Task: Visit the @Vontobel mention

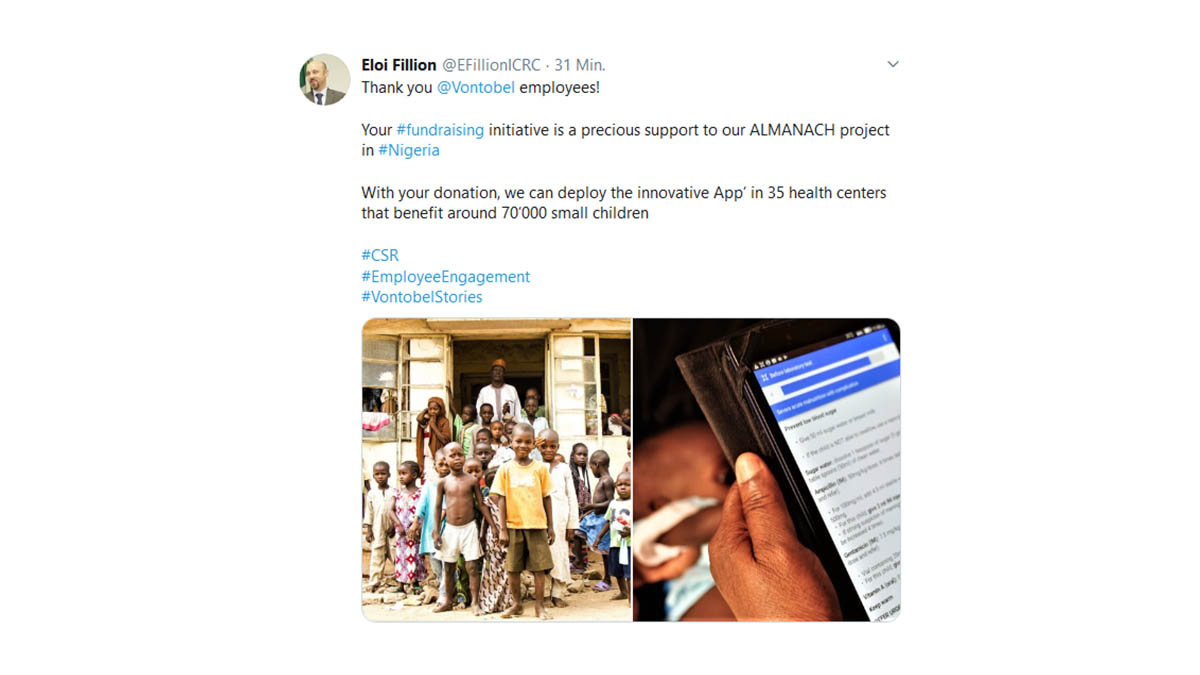Action: pos(476,87)
